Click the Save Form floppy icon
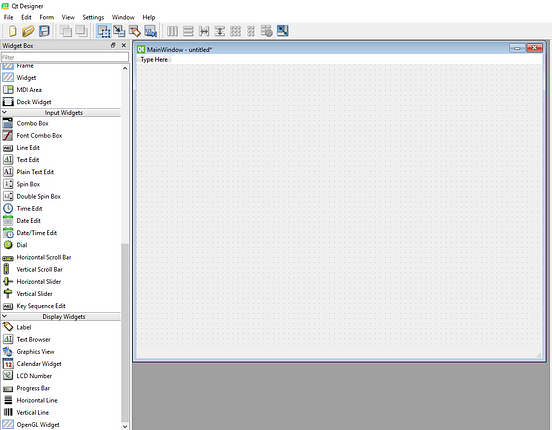 [44, 31]
